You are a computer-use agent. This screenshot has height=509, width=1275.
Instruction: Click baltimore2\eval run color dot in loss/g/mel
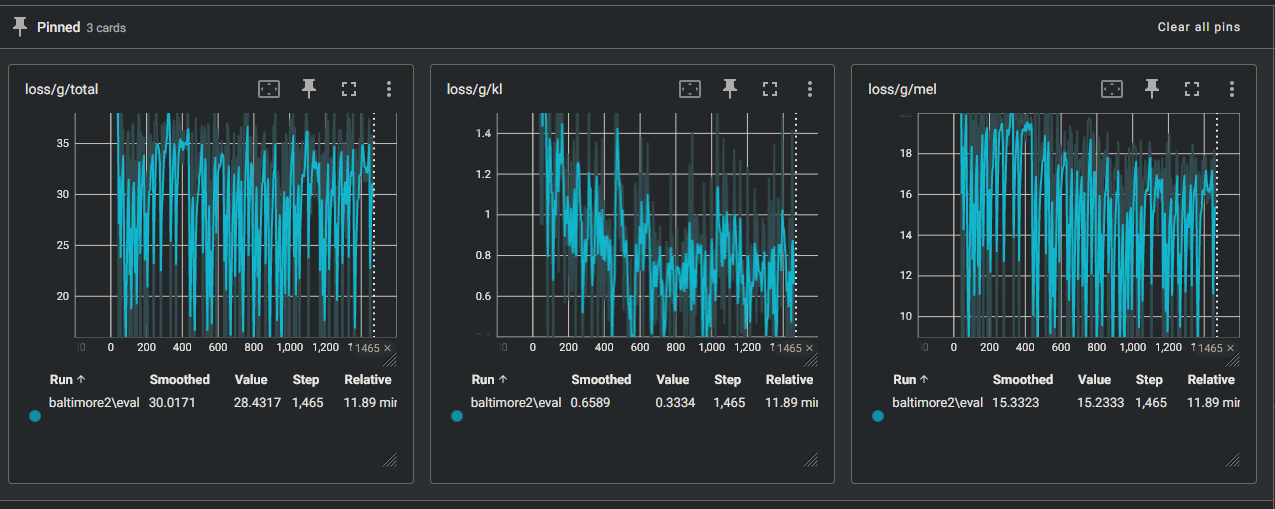click(x=878, y=416)
